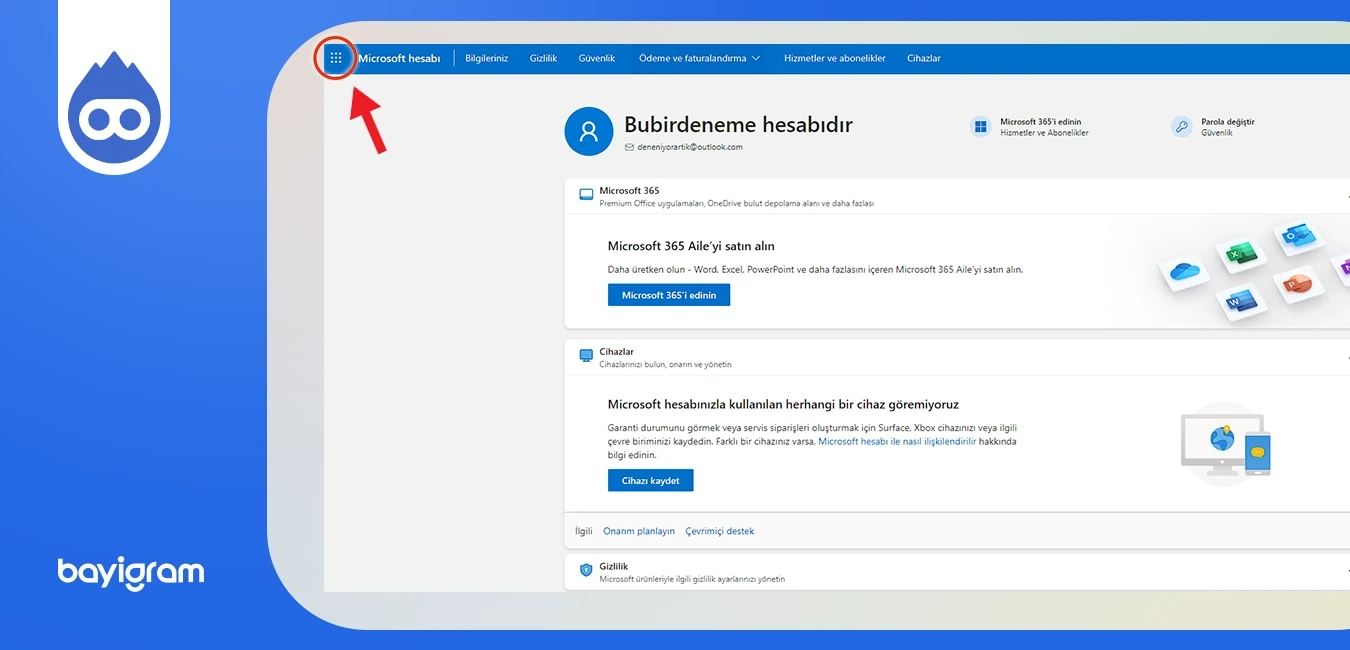Open the Ödeme ve faturalandırma dropdown
The image size is (1350, 650).
pyautogui.click(x=697, y=58)
